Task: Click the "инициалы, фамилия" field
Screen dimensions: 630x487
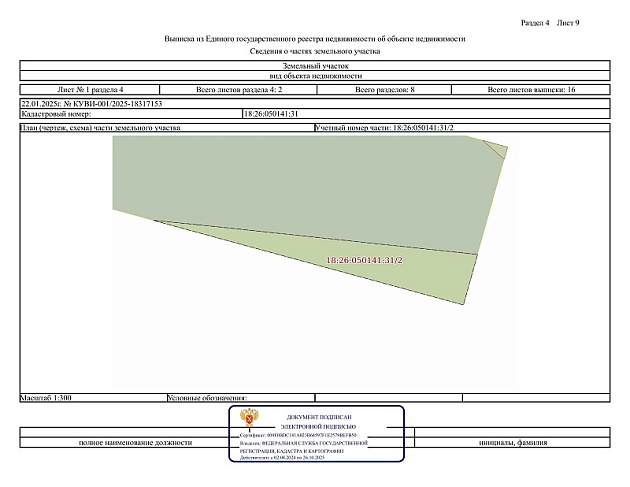Action: (x=513, y=443)
